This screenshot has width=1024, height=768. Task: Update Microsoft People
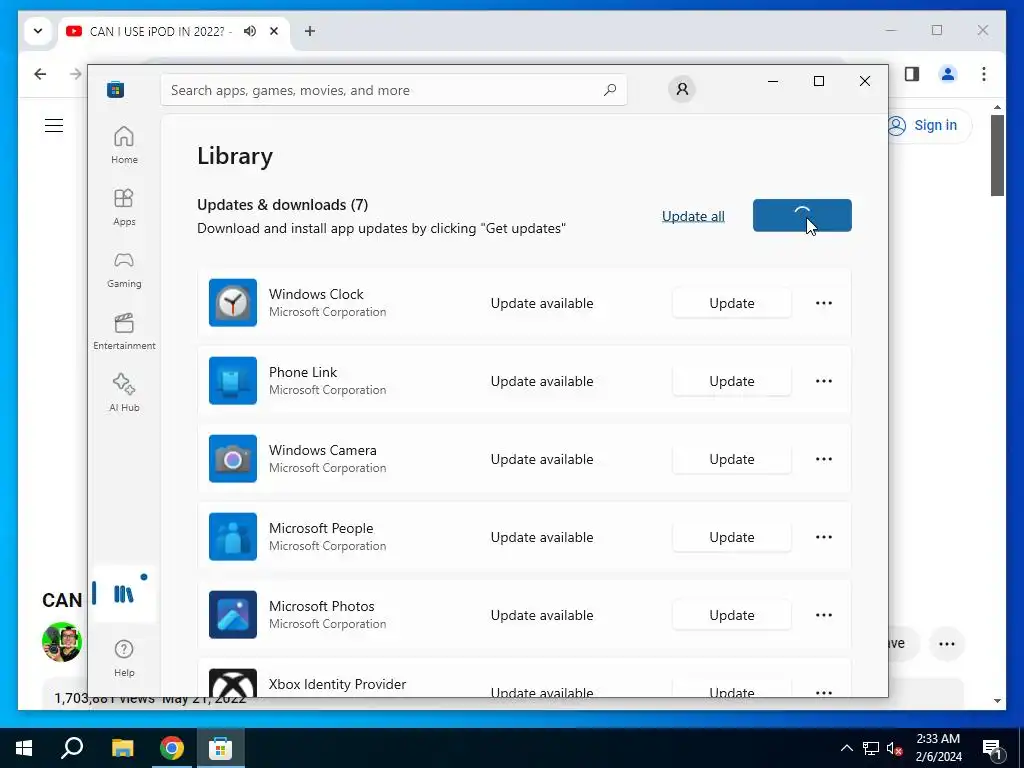[732, 537]
